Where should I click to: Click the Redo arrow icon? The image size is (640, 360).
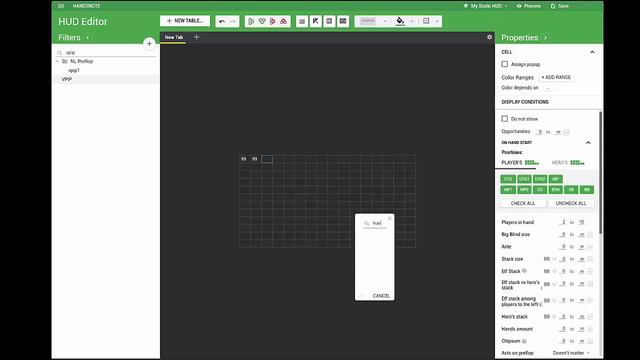click(x=233, y=21)
